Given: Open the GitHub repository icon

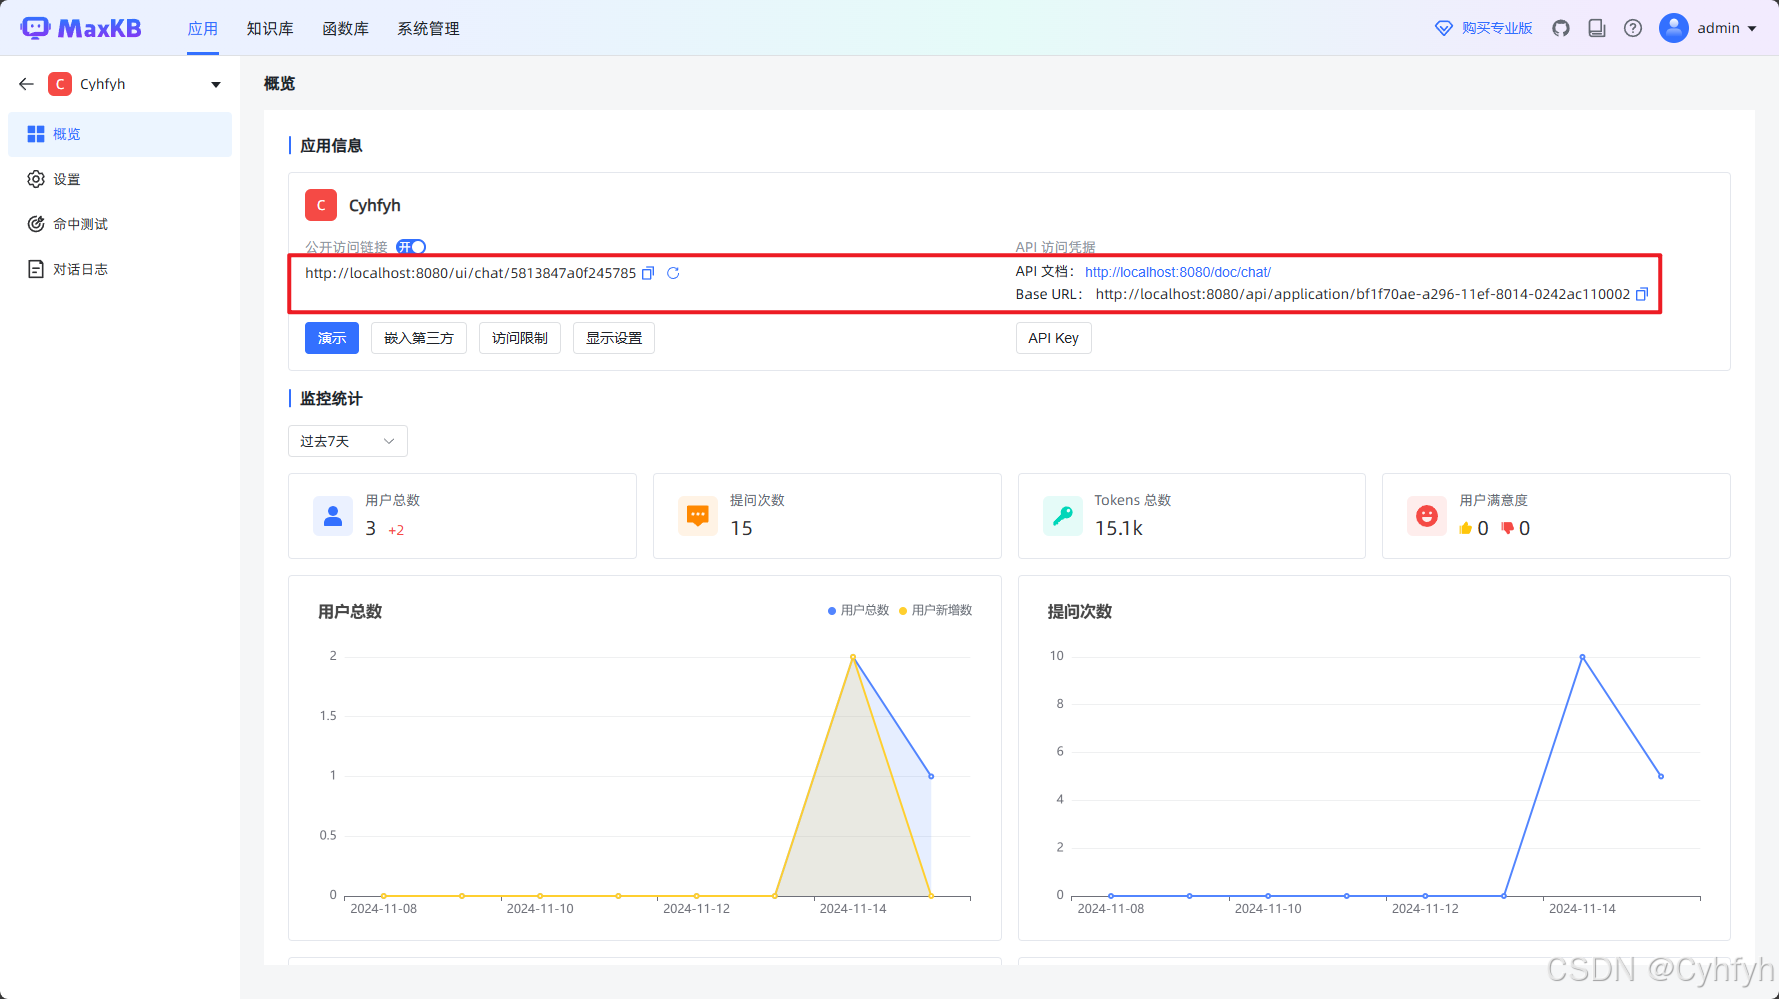Looking at the screenshot, I should coord(1561,28).
